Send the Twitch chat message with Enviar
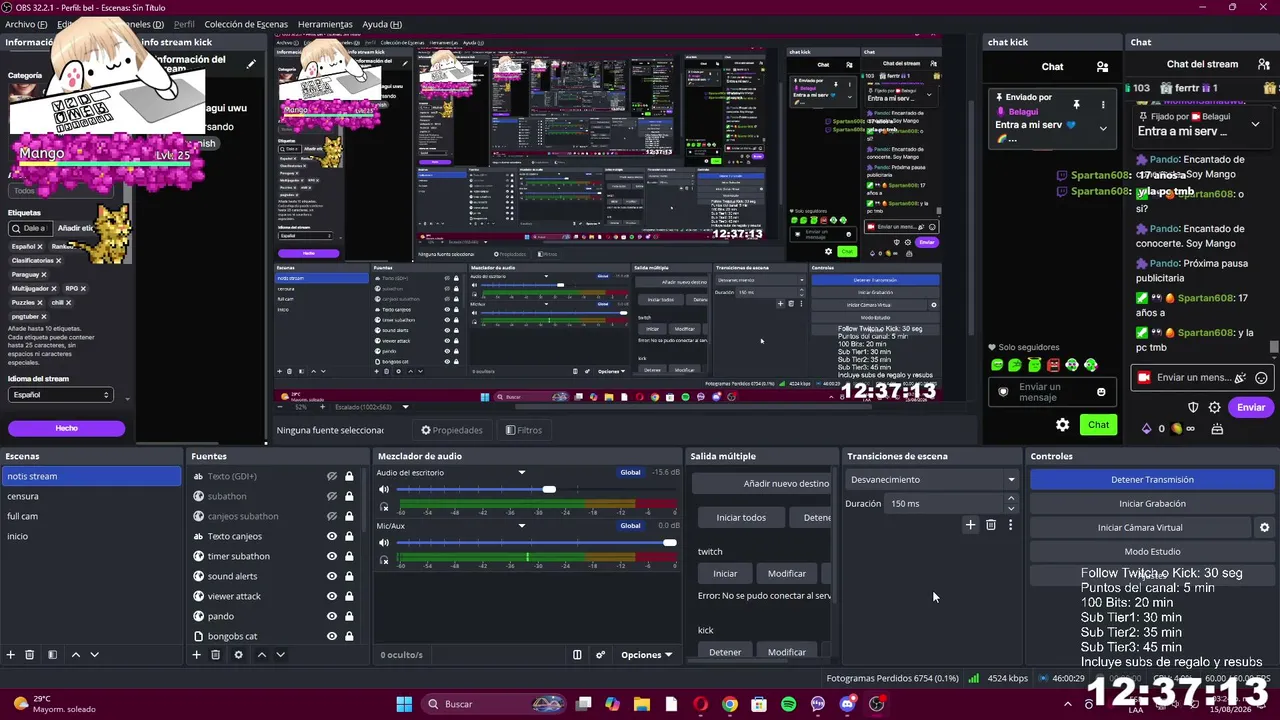 (x=1251, y=408)
